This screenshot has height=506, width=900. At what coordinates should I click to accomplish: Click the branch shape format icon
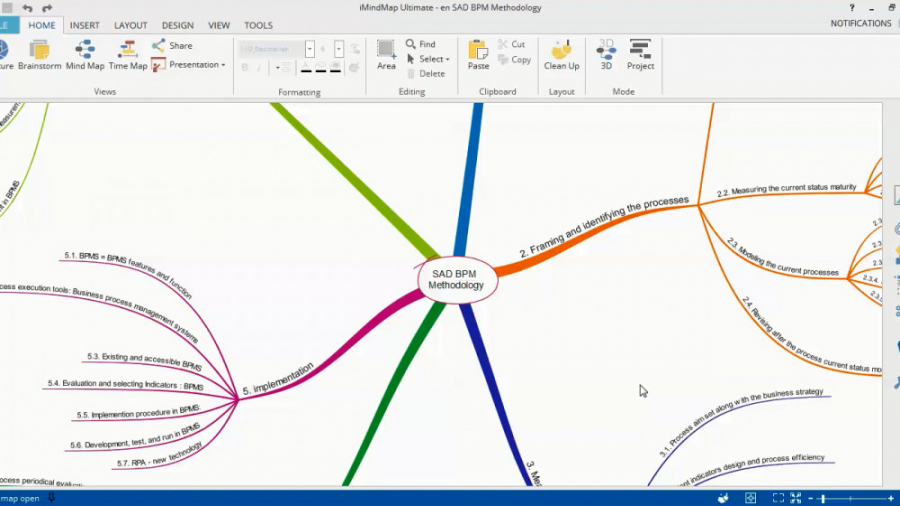355,49
